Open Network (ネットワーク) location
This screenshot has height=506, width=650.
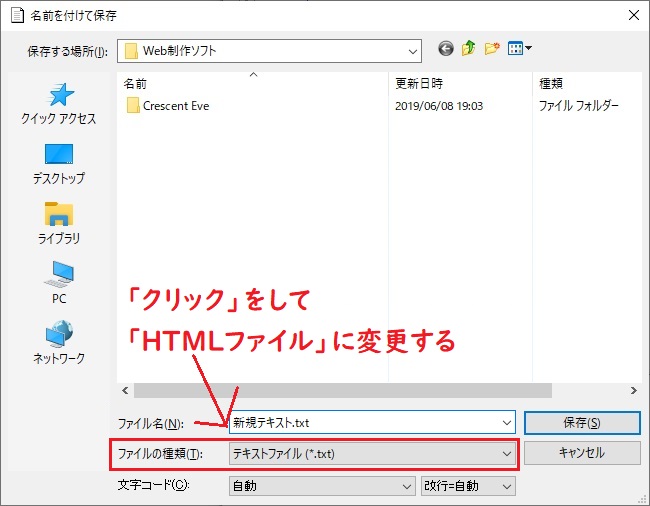59,343
